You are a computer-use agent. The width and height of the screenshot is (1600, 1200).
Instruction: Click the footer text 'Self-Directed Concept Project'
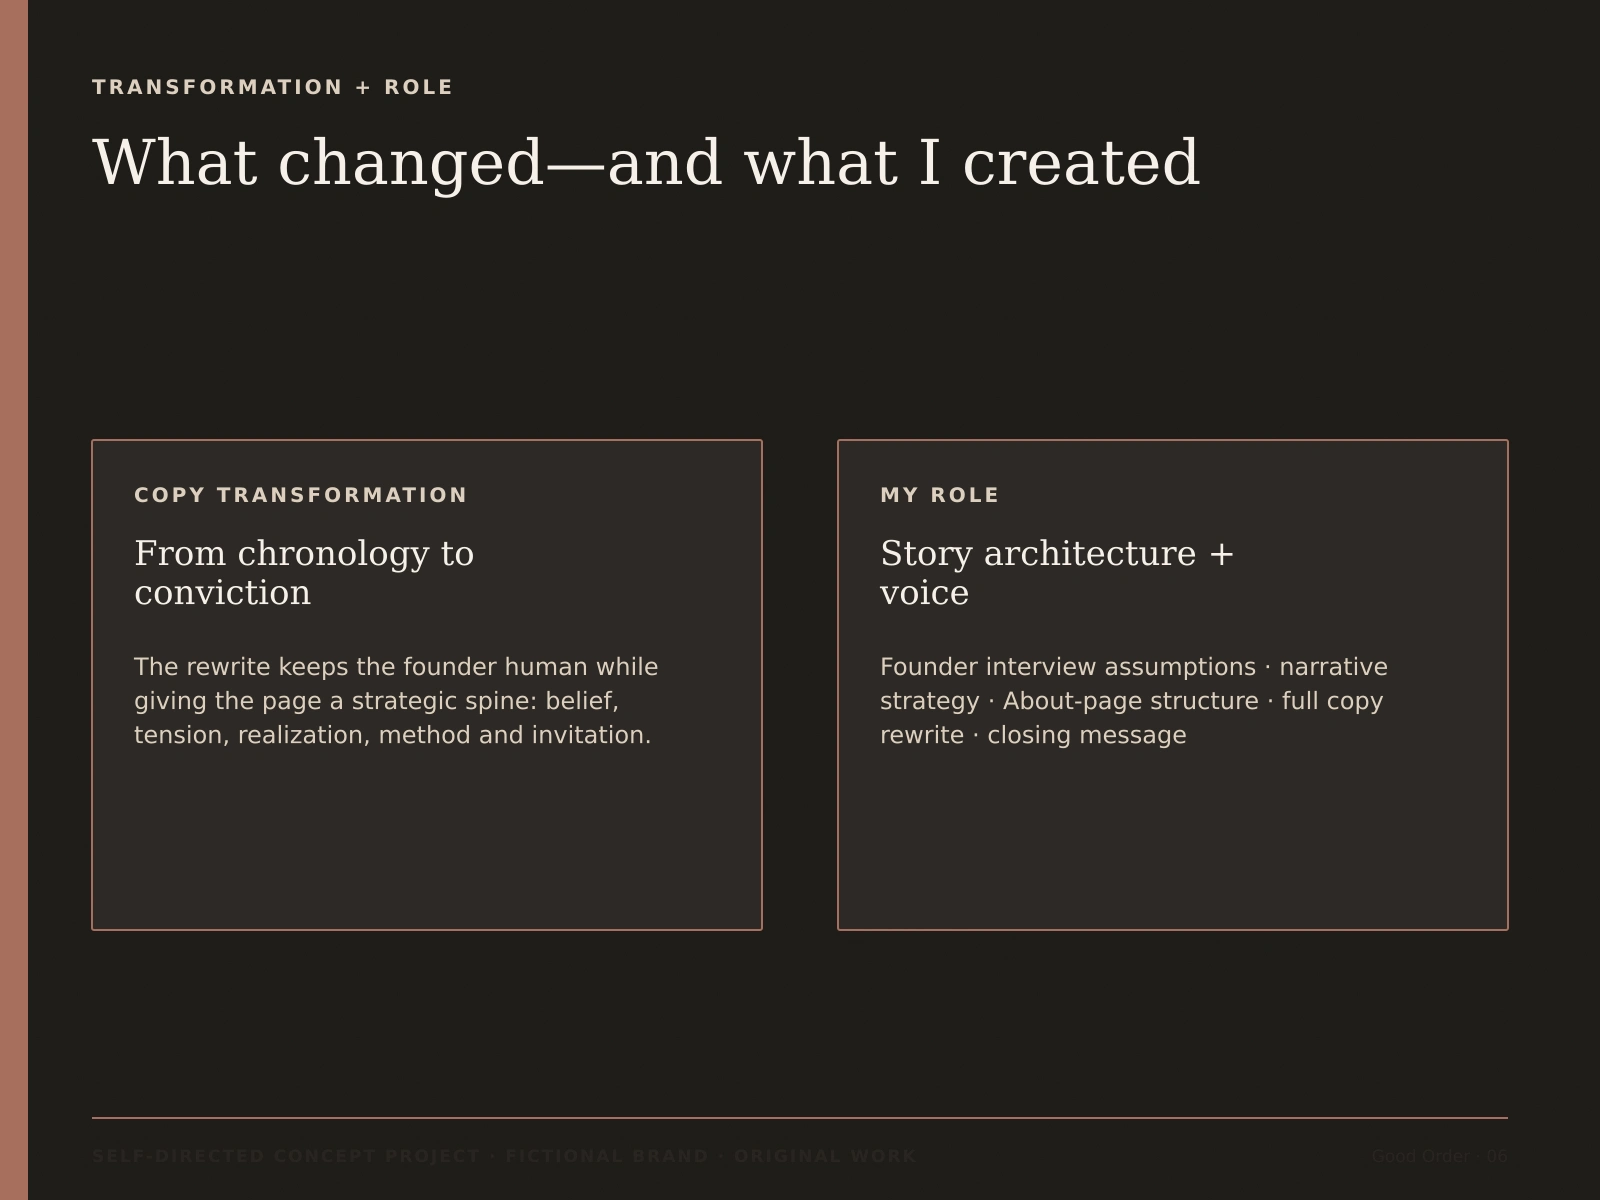pyautogui.click(x=286, y=1156)
